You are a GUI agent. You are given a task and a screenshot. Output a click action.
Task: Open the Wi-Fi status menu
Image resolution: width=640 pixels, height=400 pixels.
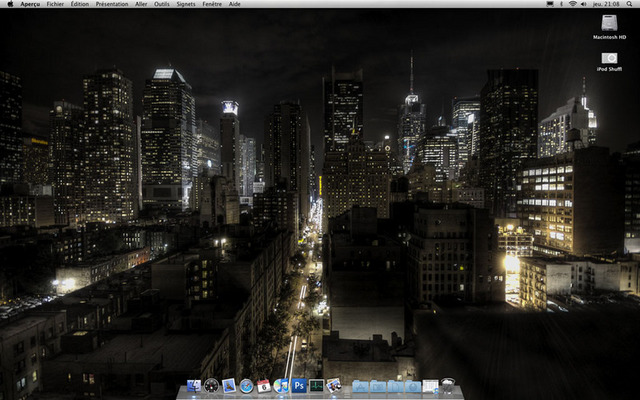pyautogui.click(x=572, y=4)
